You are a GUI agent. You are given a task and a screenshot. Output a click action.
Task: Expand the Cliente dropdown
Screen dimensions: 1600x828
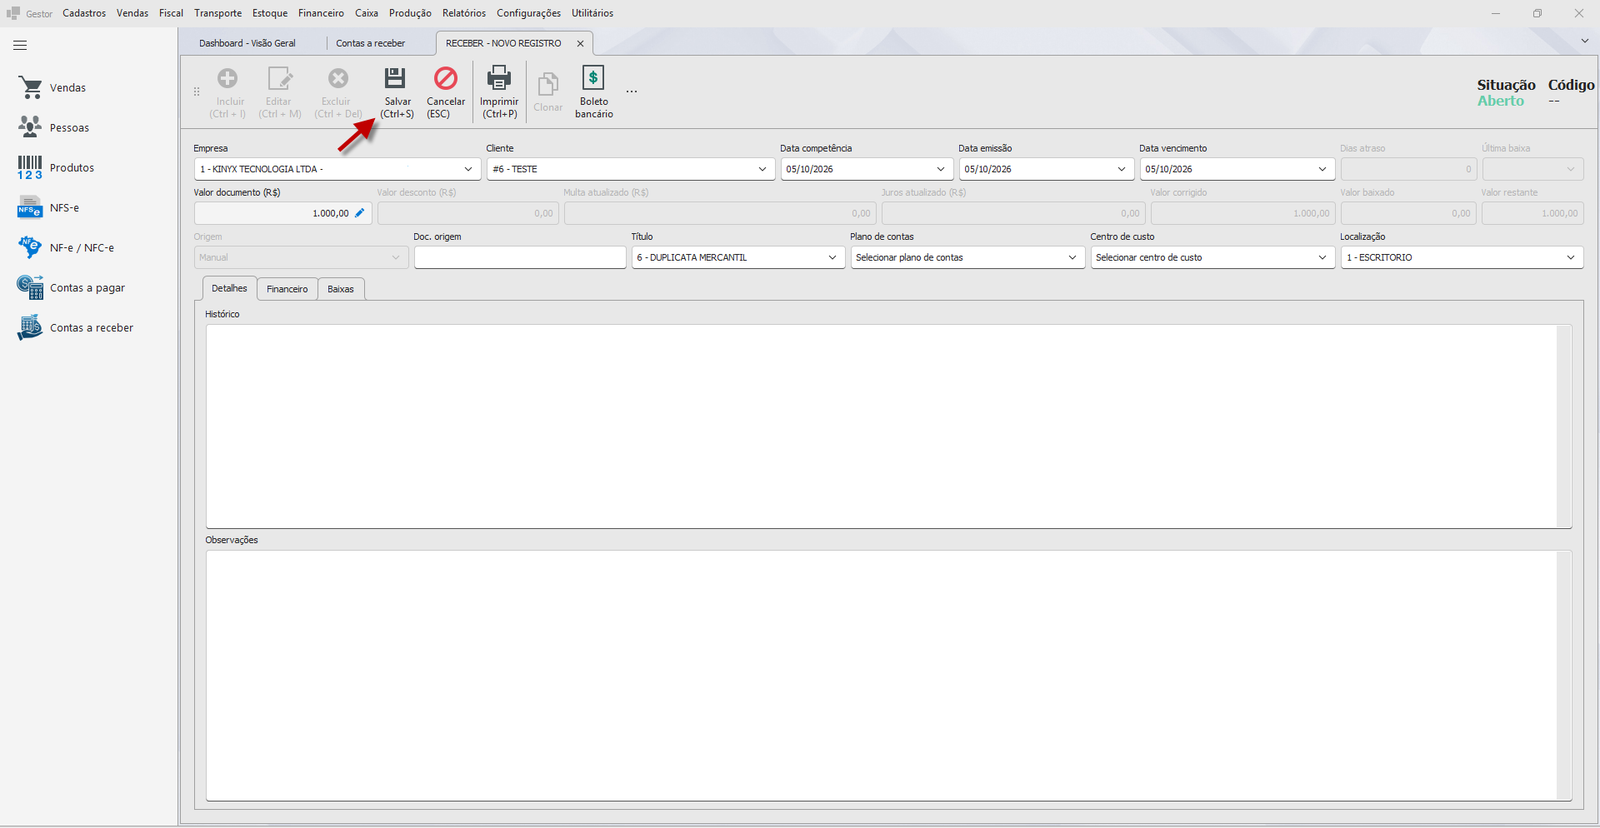(763, 169)
